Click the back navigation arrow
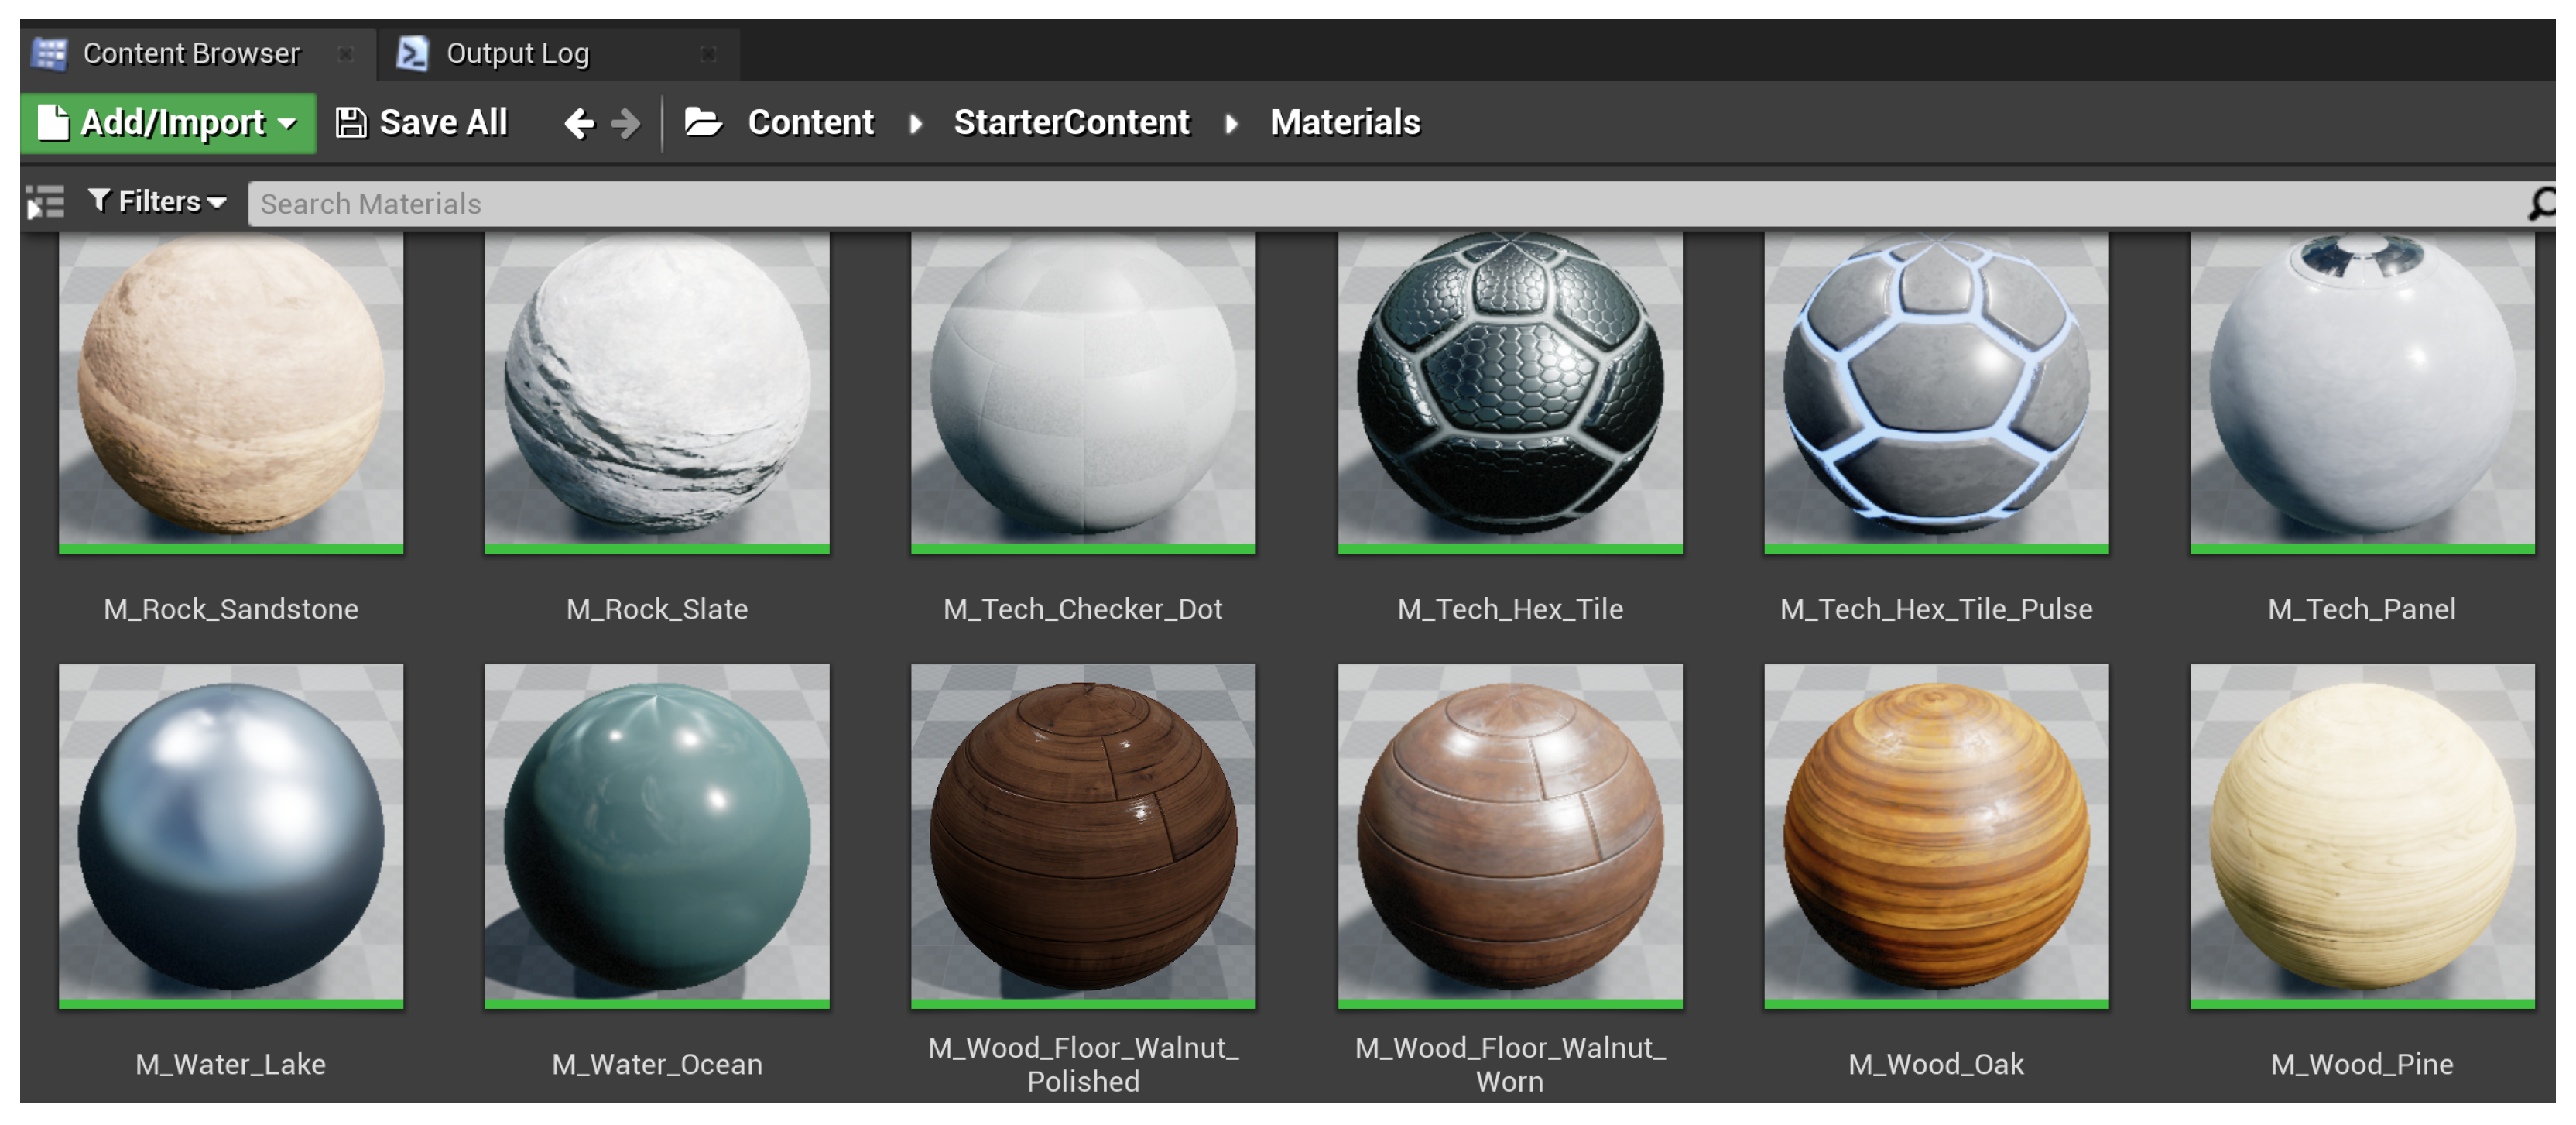2576x1125 pixels. tap(579, 123)
